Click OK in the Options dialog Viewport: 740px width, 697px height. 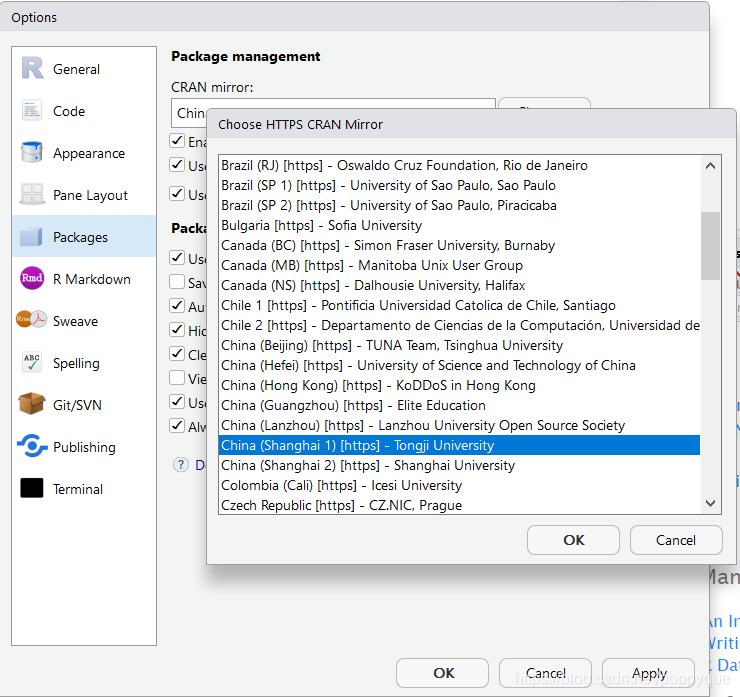click(x=442, y=673)
